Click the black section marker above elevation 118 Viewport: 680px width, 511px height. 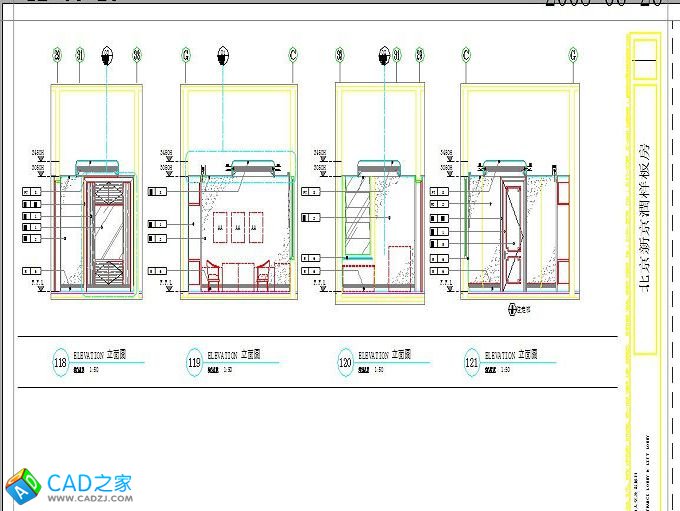click(107, 55)
